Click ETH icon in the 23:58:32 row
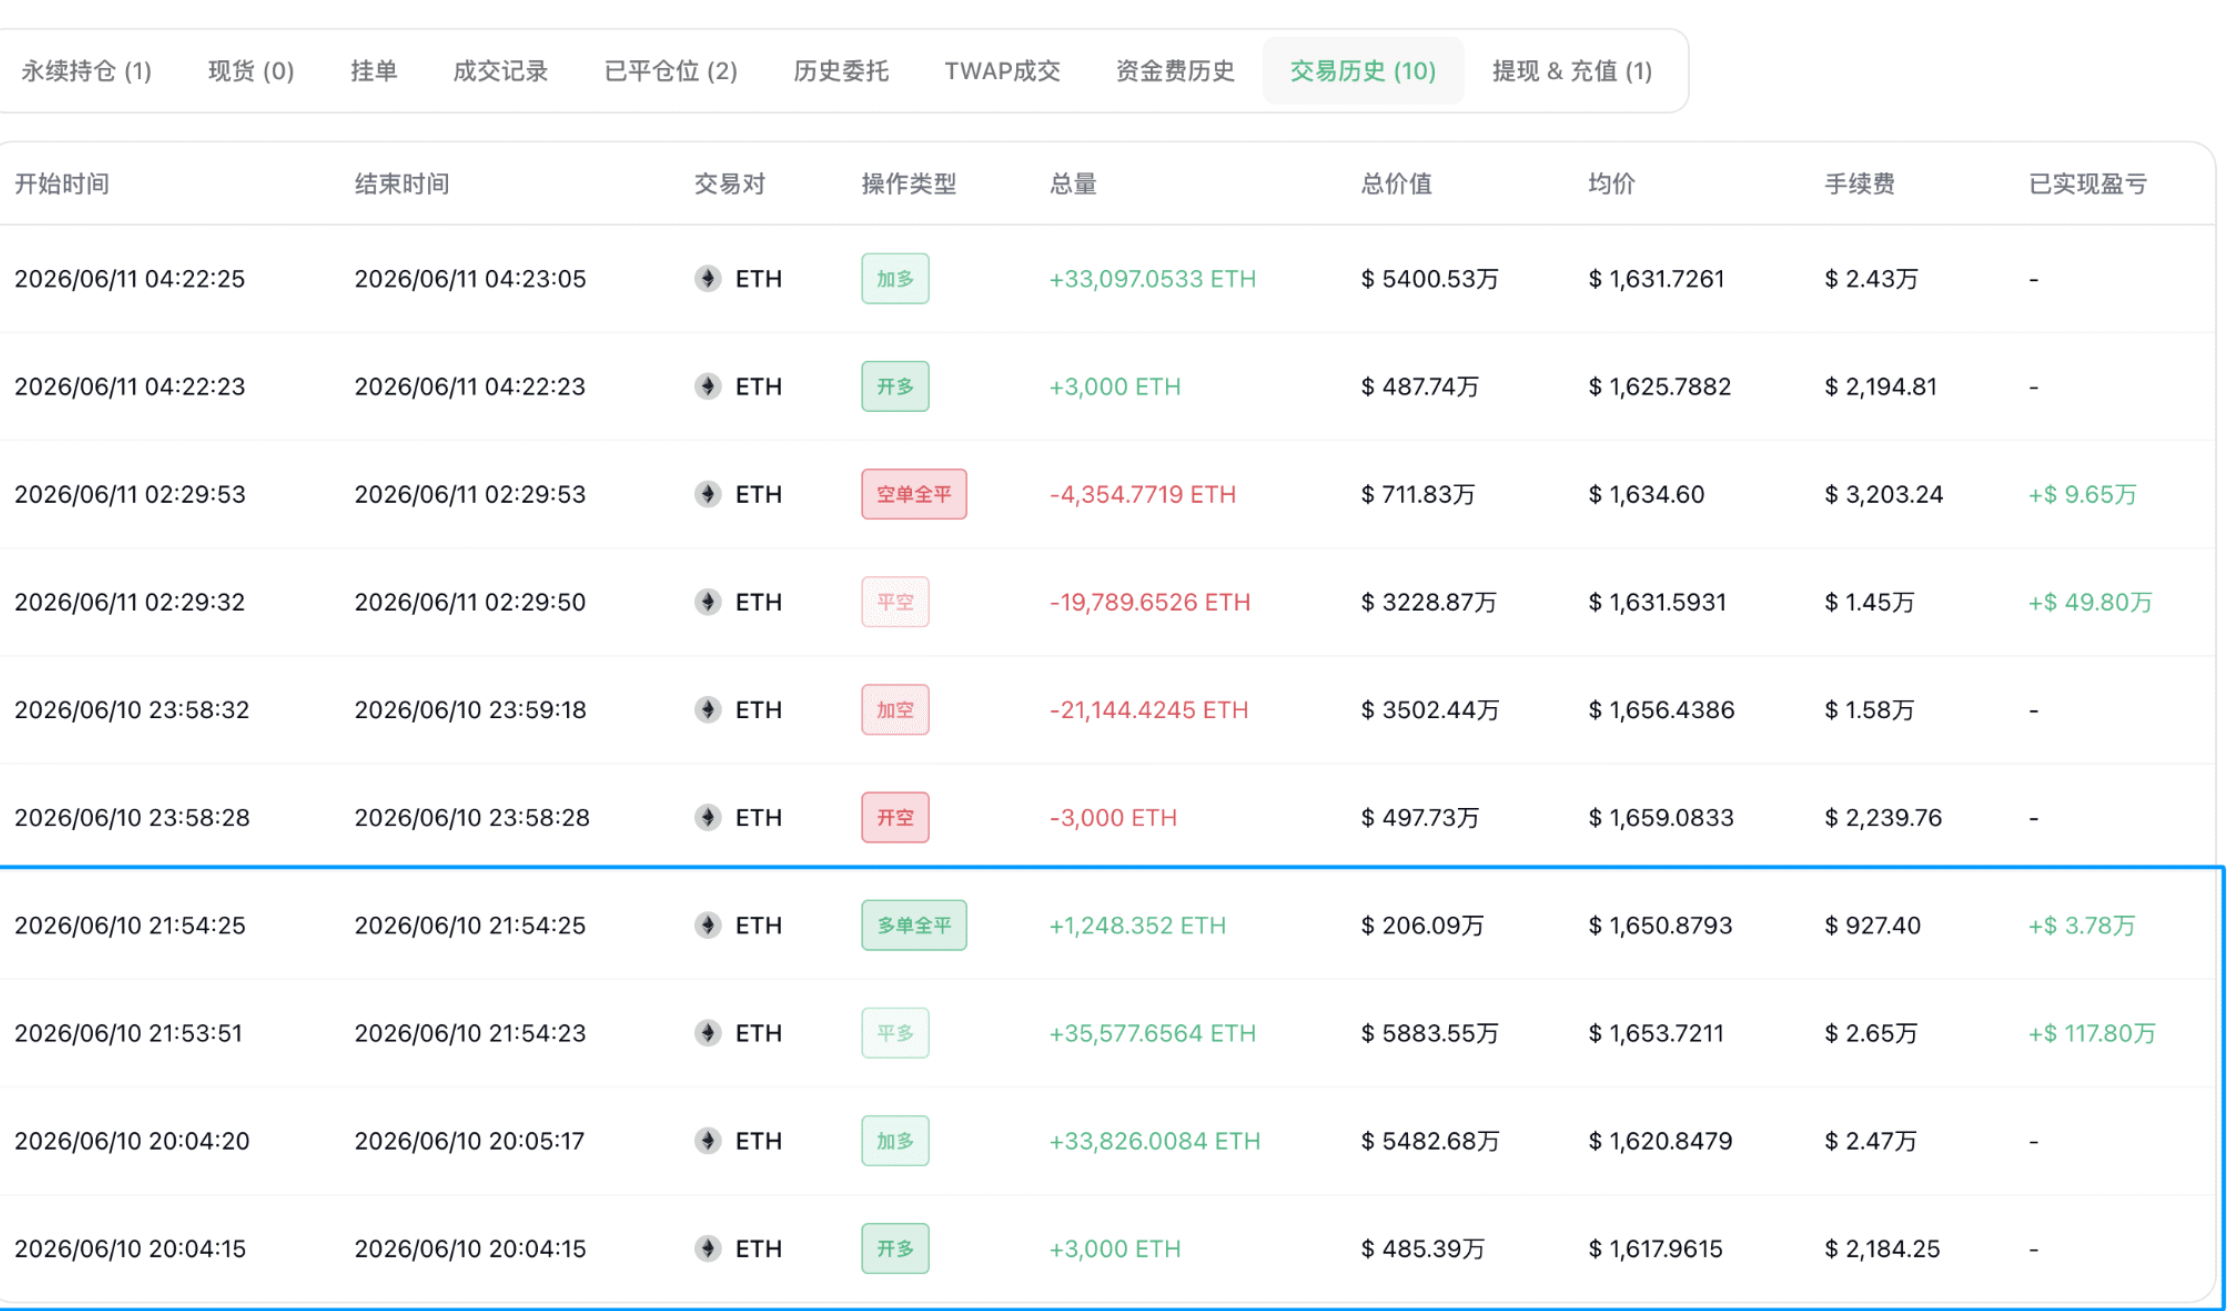2234x1311 pixels. (708, 710)
